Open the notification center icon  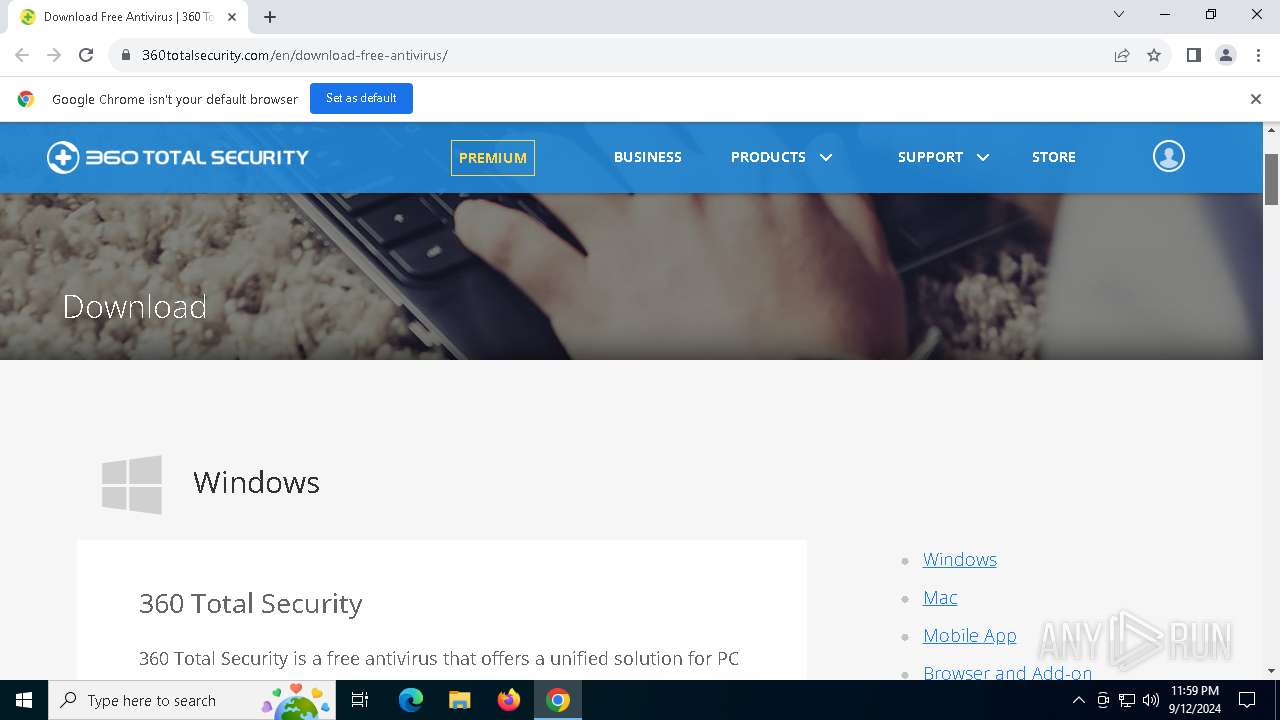[x=1247, y=700]
